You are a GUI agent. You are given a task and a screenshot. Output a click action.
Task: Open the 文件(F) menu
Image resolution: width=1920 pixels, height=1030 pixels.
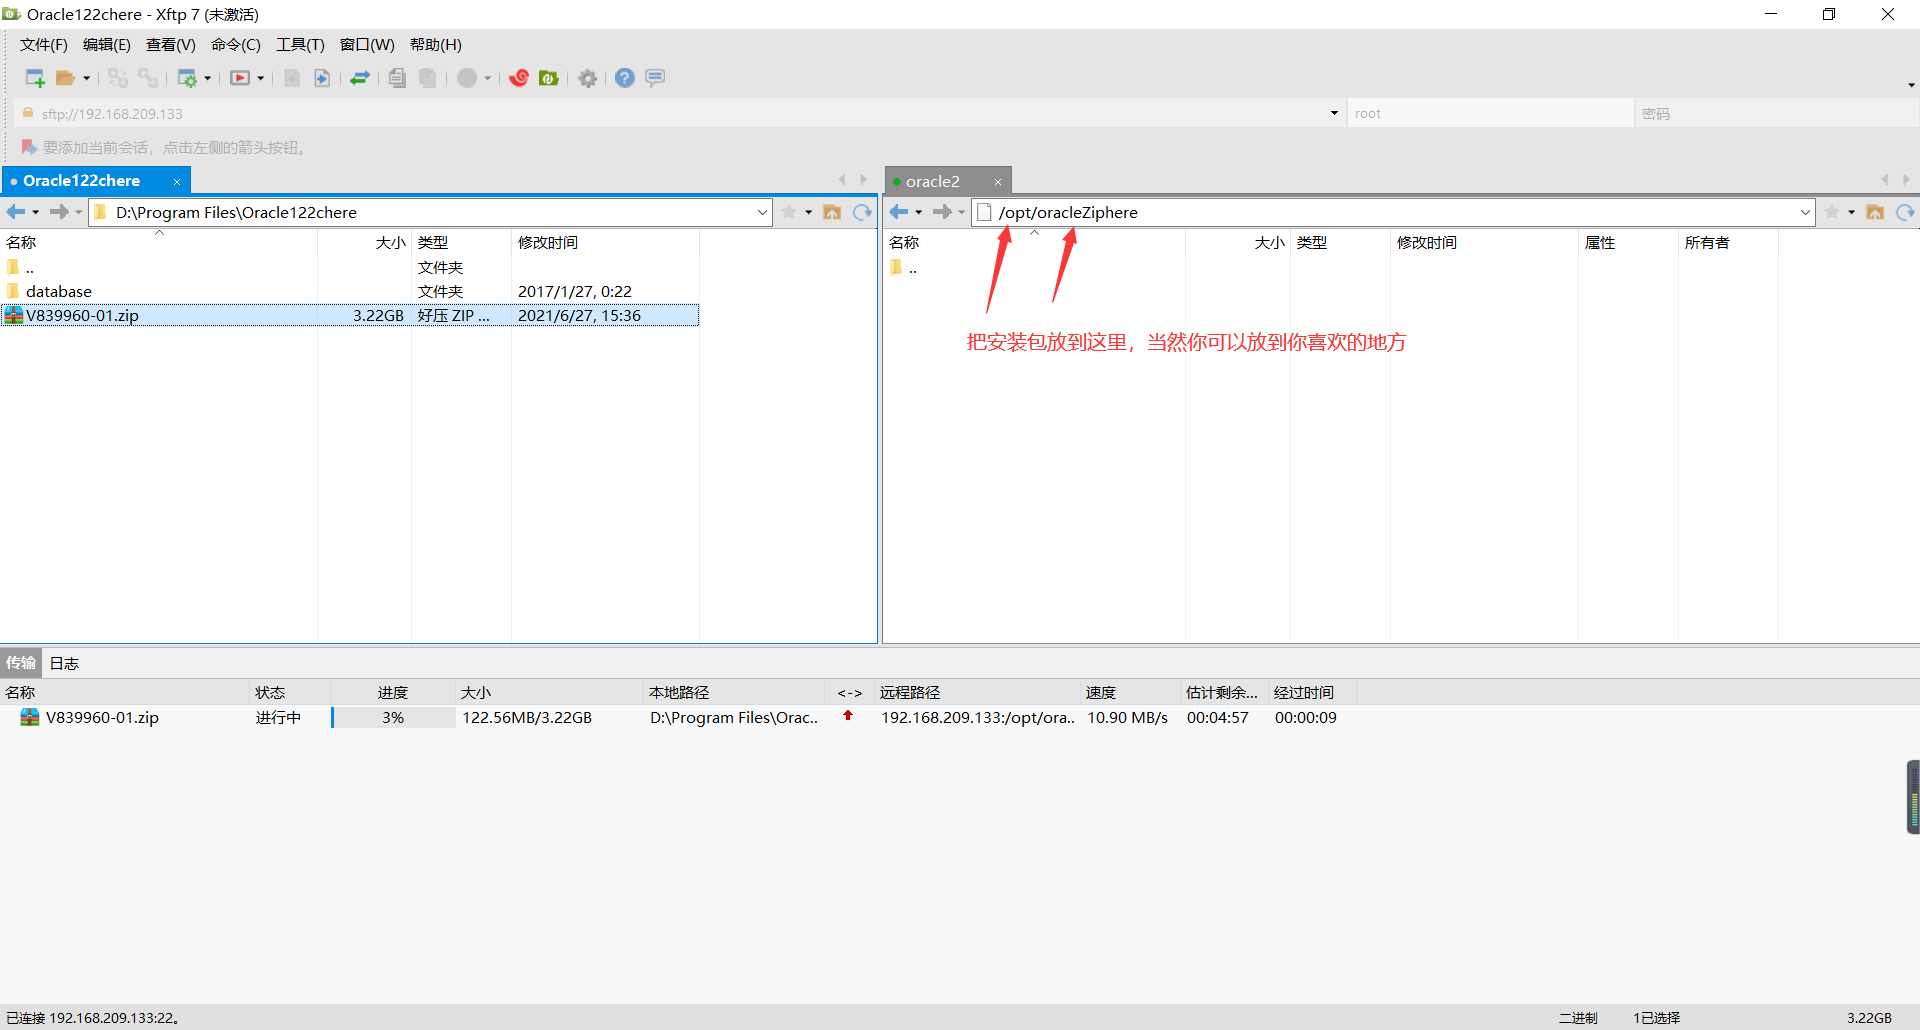click(x=43, y=45)
